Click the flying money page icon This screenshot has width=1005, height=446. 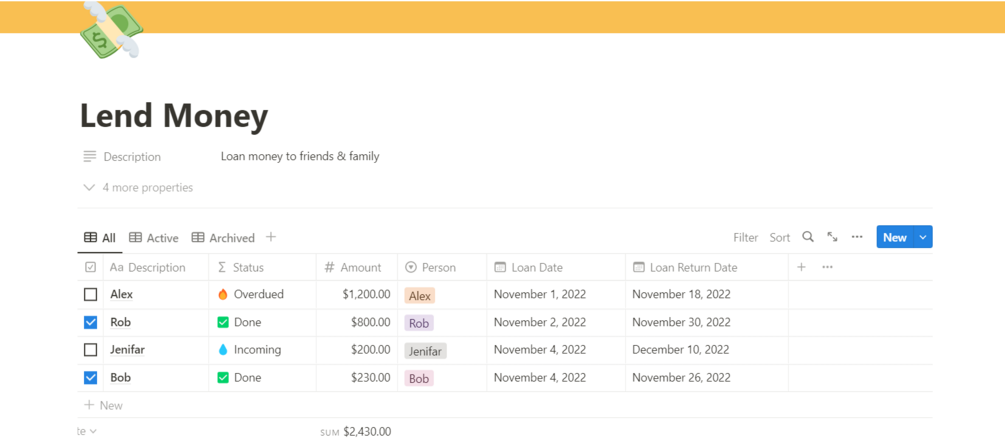[112, 30]
